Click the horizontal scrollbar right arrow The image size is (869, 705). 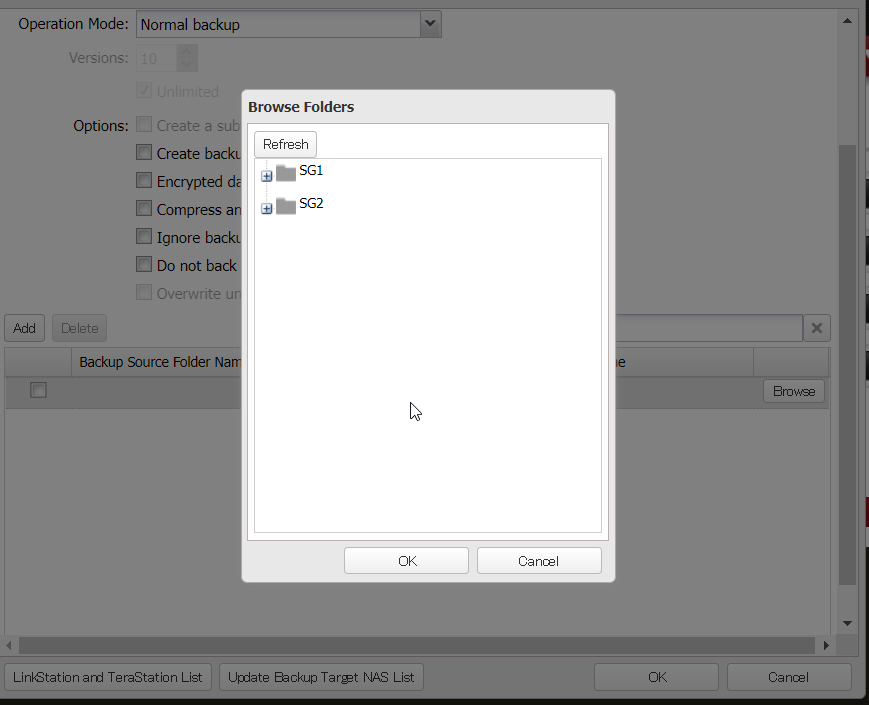(826, 645)
